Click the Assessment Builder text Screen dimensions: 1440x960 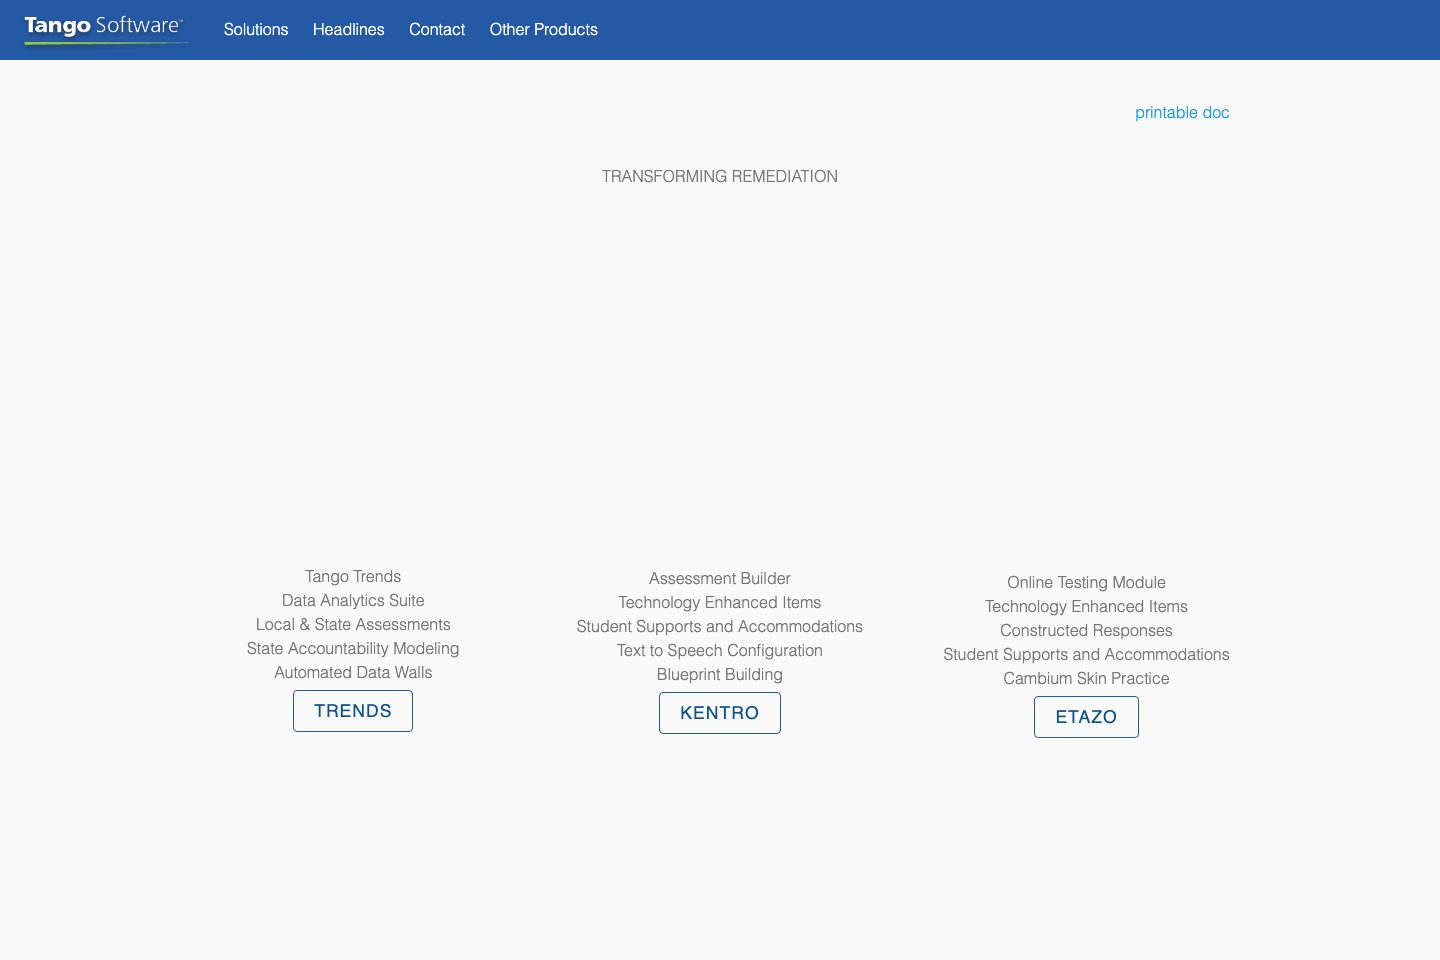(x=720, y=579)
